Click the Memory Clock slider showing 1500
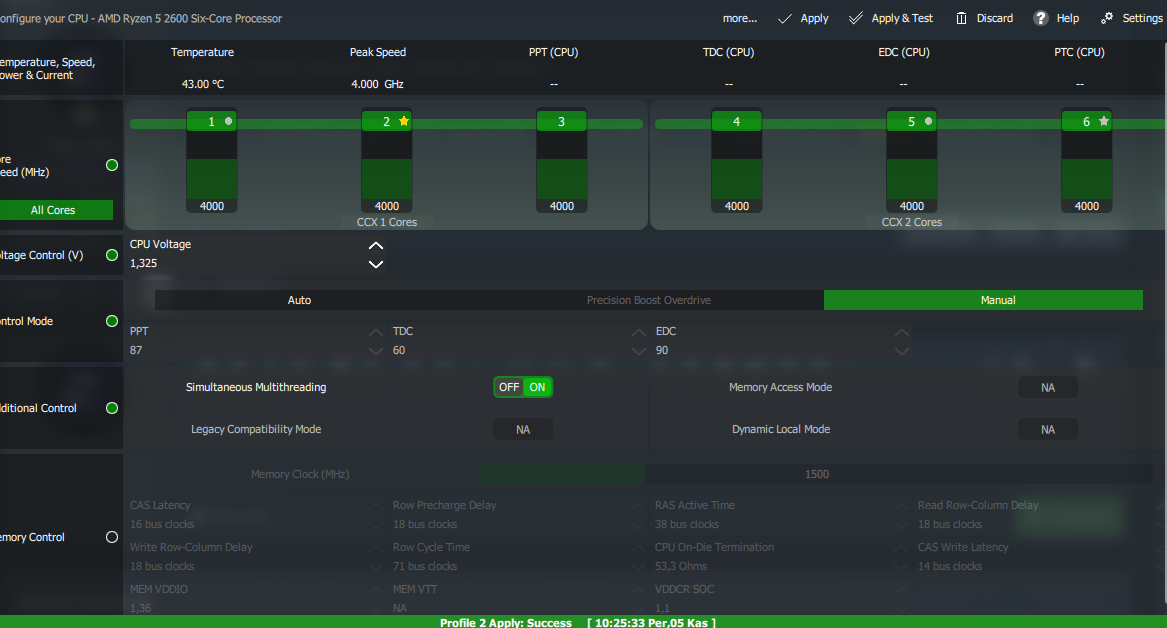 tap(816, 474)
